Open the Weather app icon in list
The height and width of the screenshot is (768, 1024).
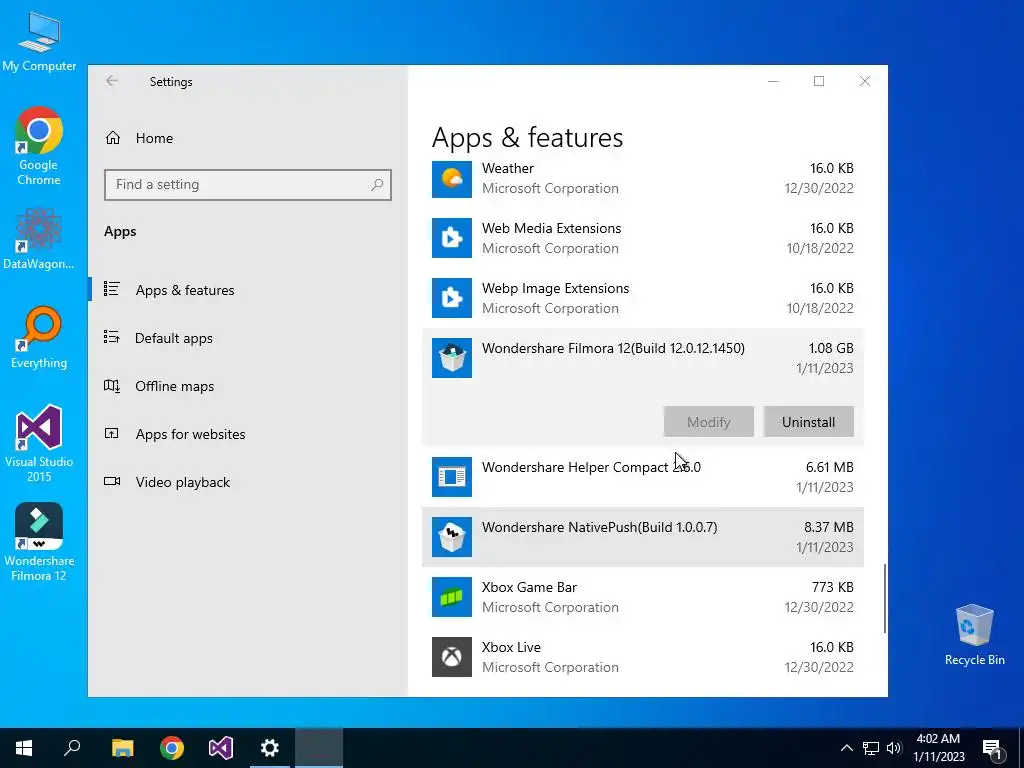coord(451,178)
